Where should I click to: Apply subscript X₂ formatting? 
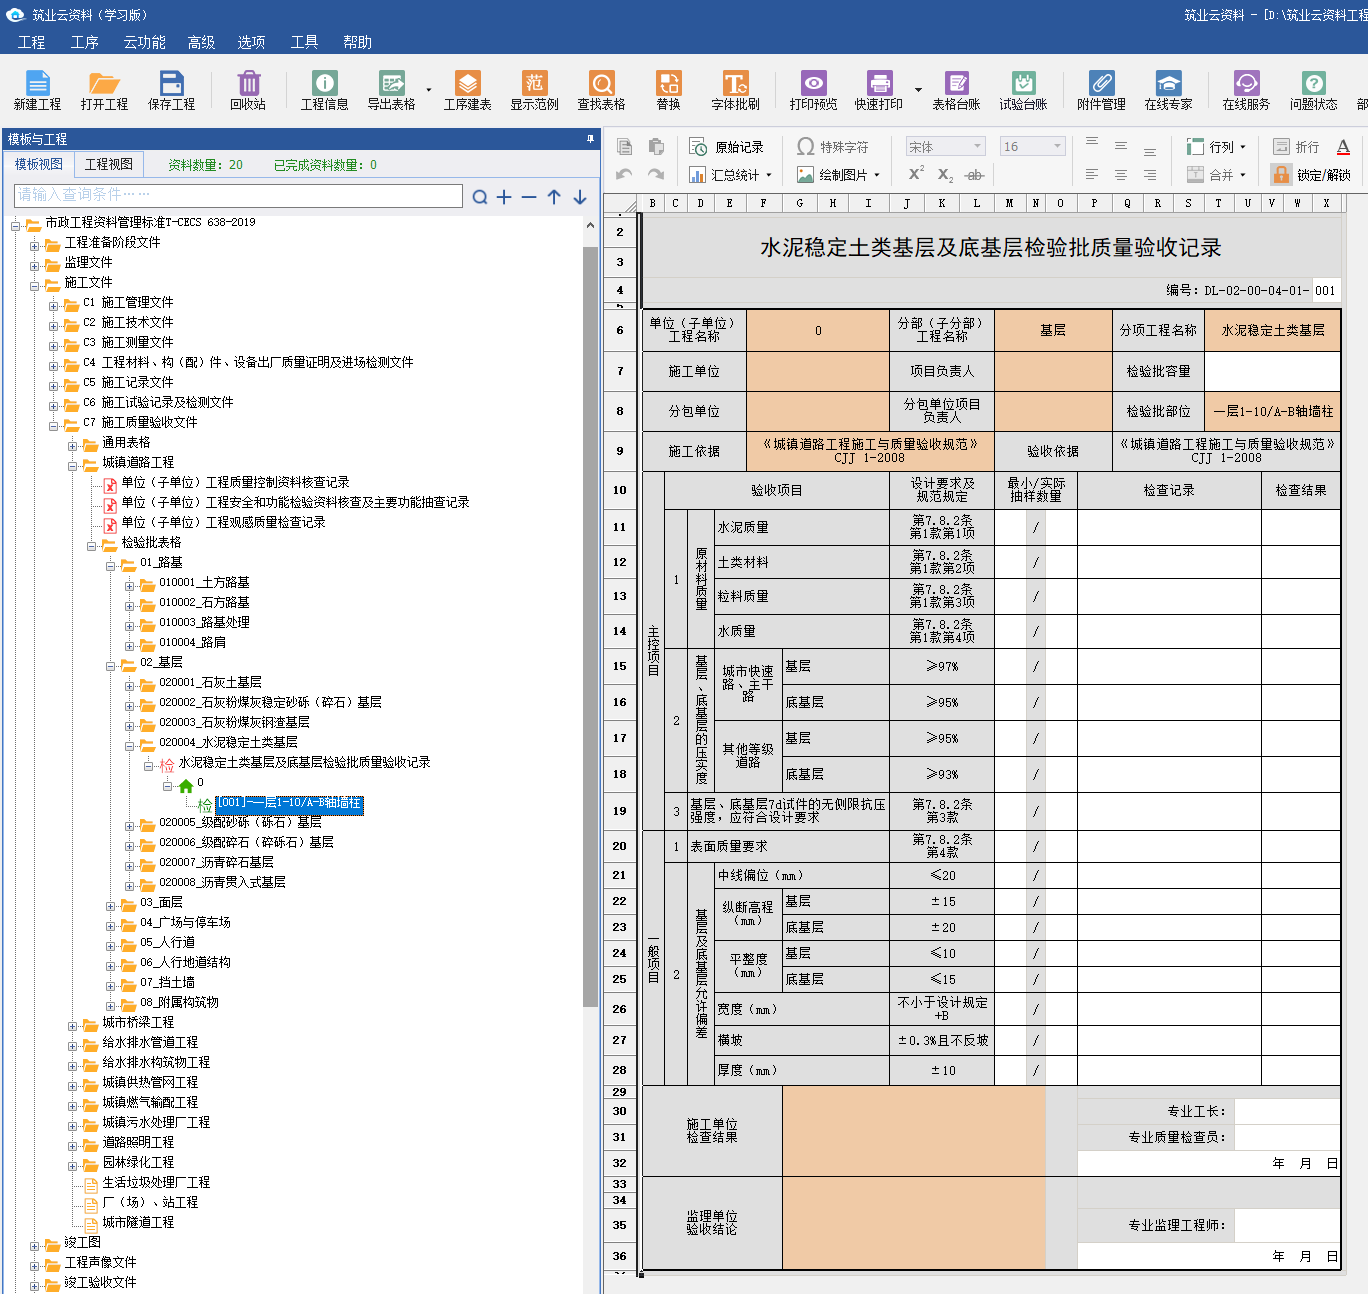pos(944,175)
